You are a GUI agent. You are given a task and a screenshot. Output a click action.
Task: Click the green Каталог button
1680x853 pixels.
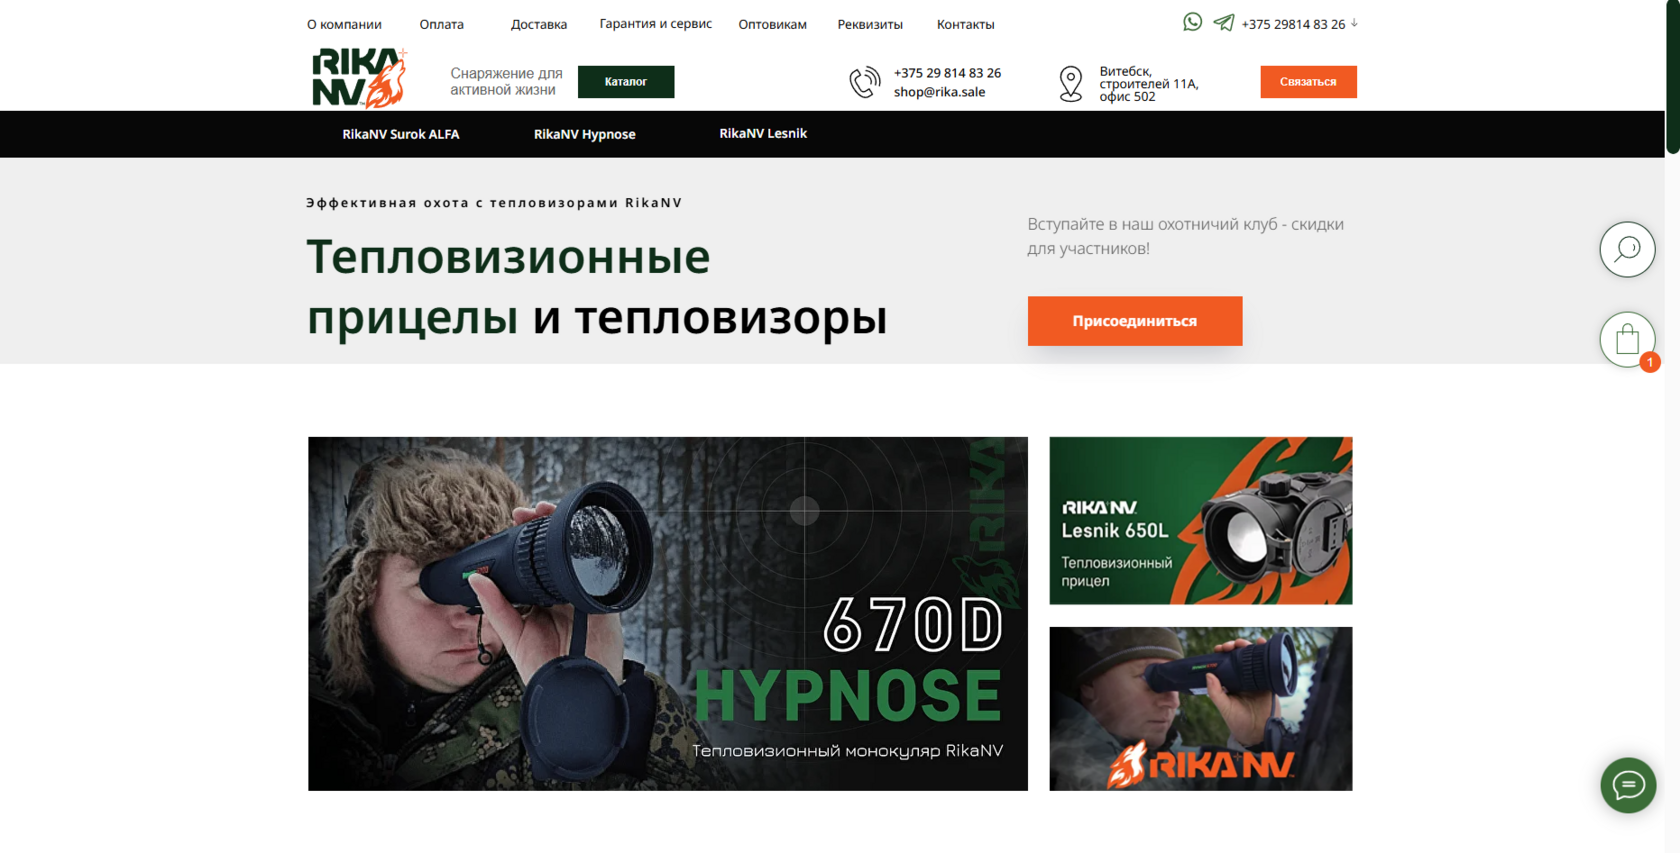pyautogui.click(x=626, y=82)
